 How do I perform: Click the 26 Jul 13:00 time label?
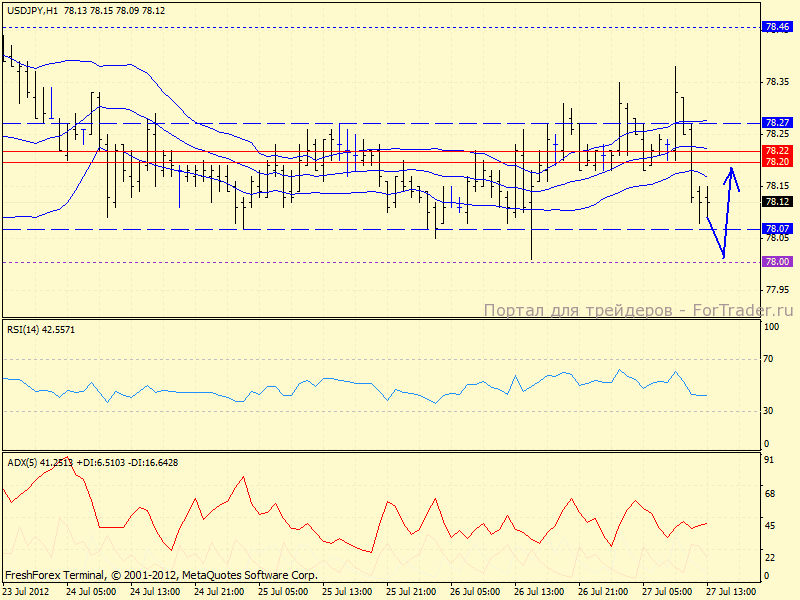pyautogui.click(x=539, y=592)
